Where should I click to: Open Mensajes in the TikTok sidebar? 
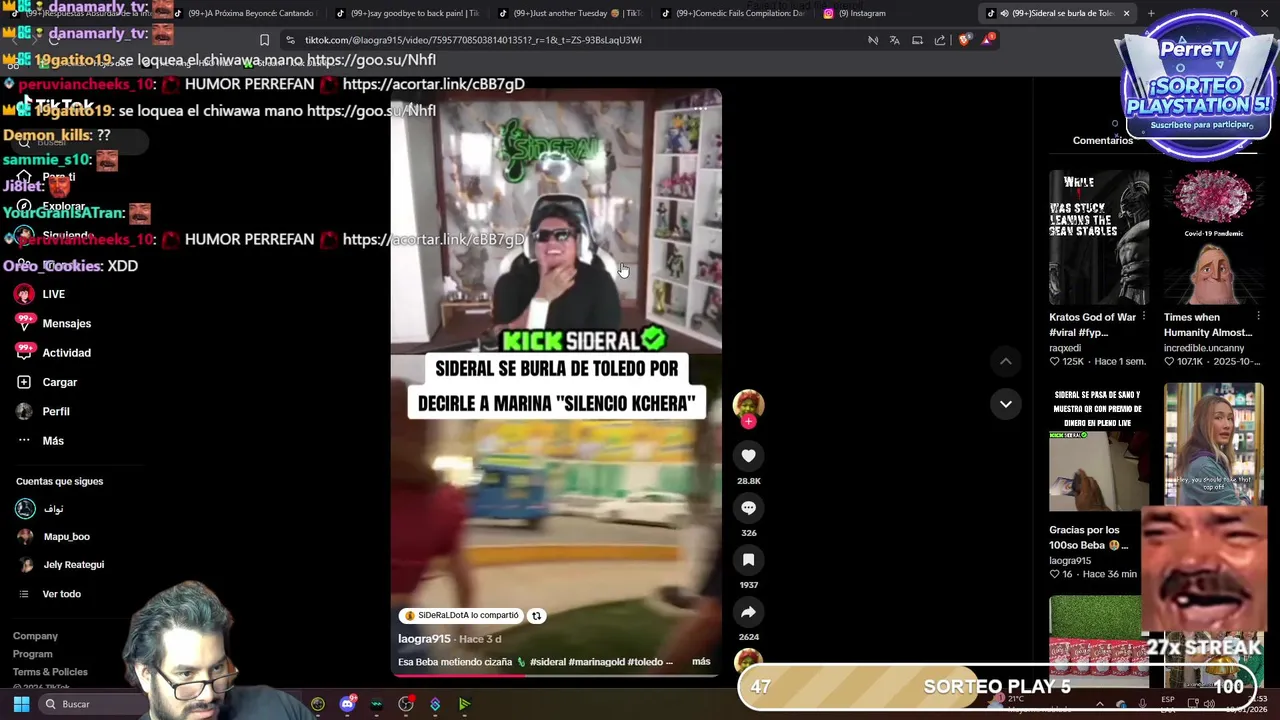click(66, 323)
